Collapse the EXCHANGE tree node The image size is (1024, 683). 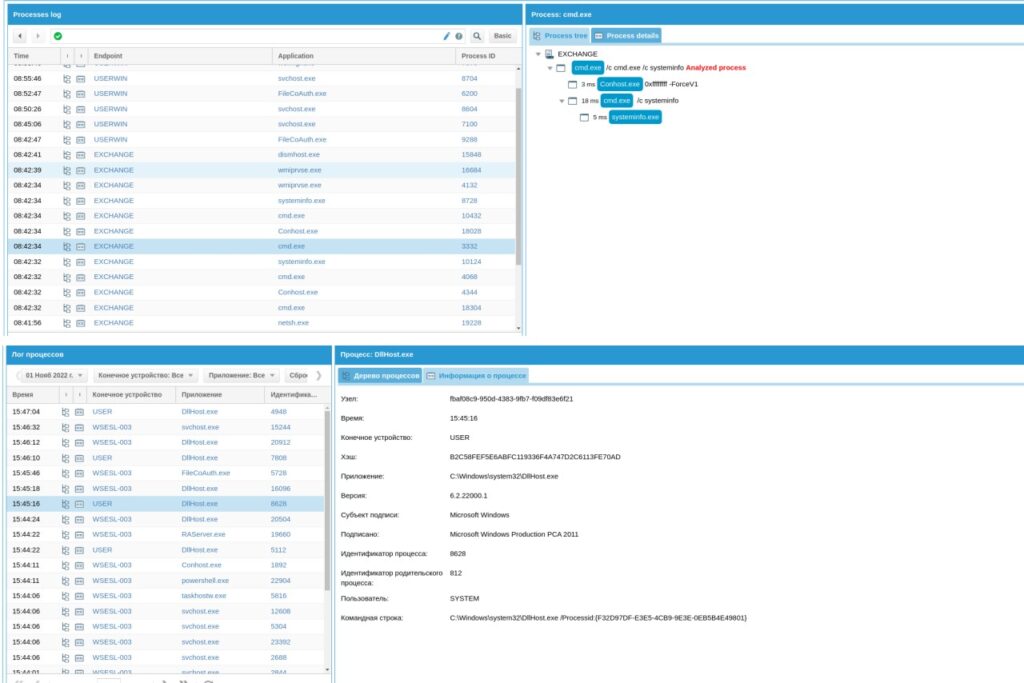[x=539, y=54]
